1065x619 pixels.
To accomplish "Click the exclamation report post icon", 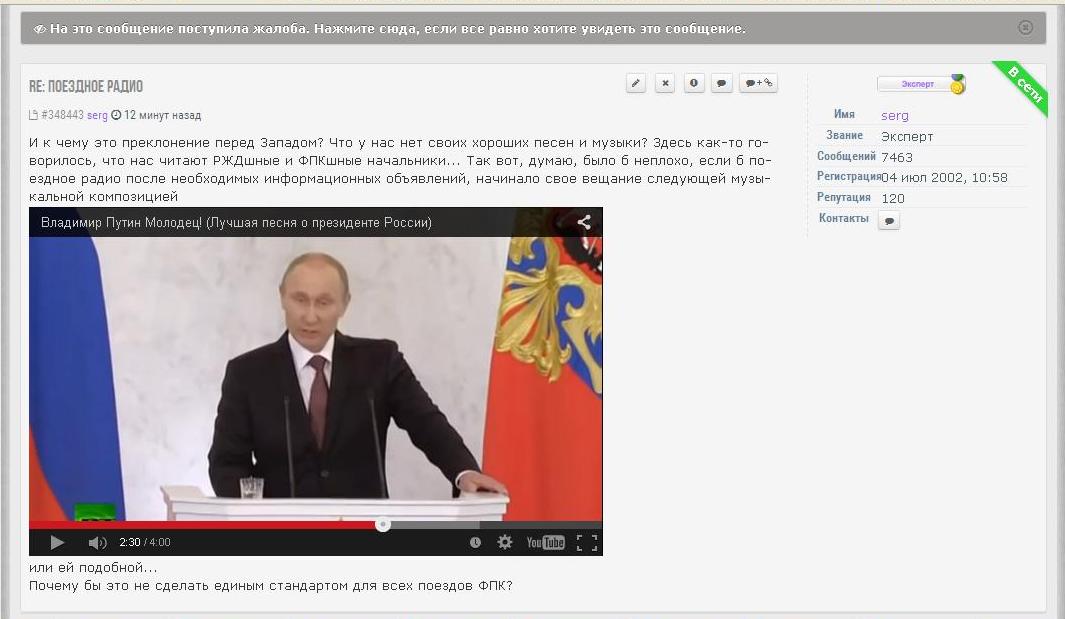I will click(x=694, y=84).
